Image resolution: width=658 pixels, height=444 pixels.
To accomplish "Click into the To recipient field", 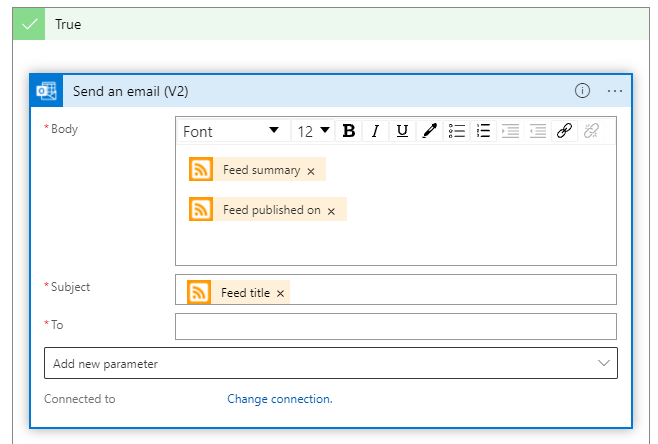I will 395,326.
